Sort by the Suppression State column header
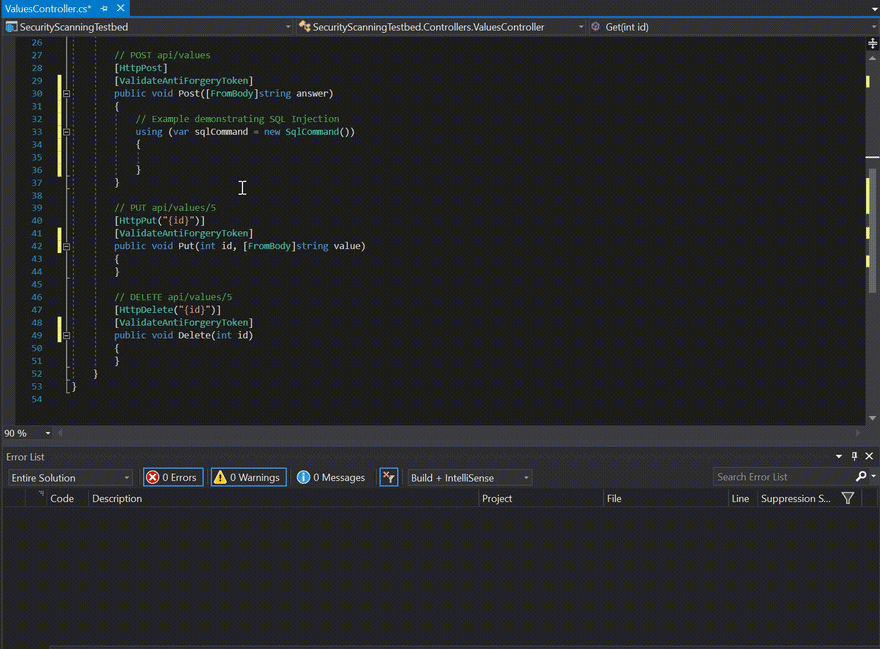The image size is (880, 649). pos(796,499)
